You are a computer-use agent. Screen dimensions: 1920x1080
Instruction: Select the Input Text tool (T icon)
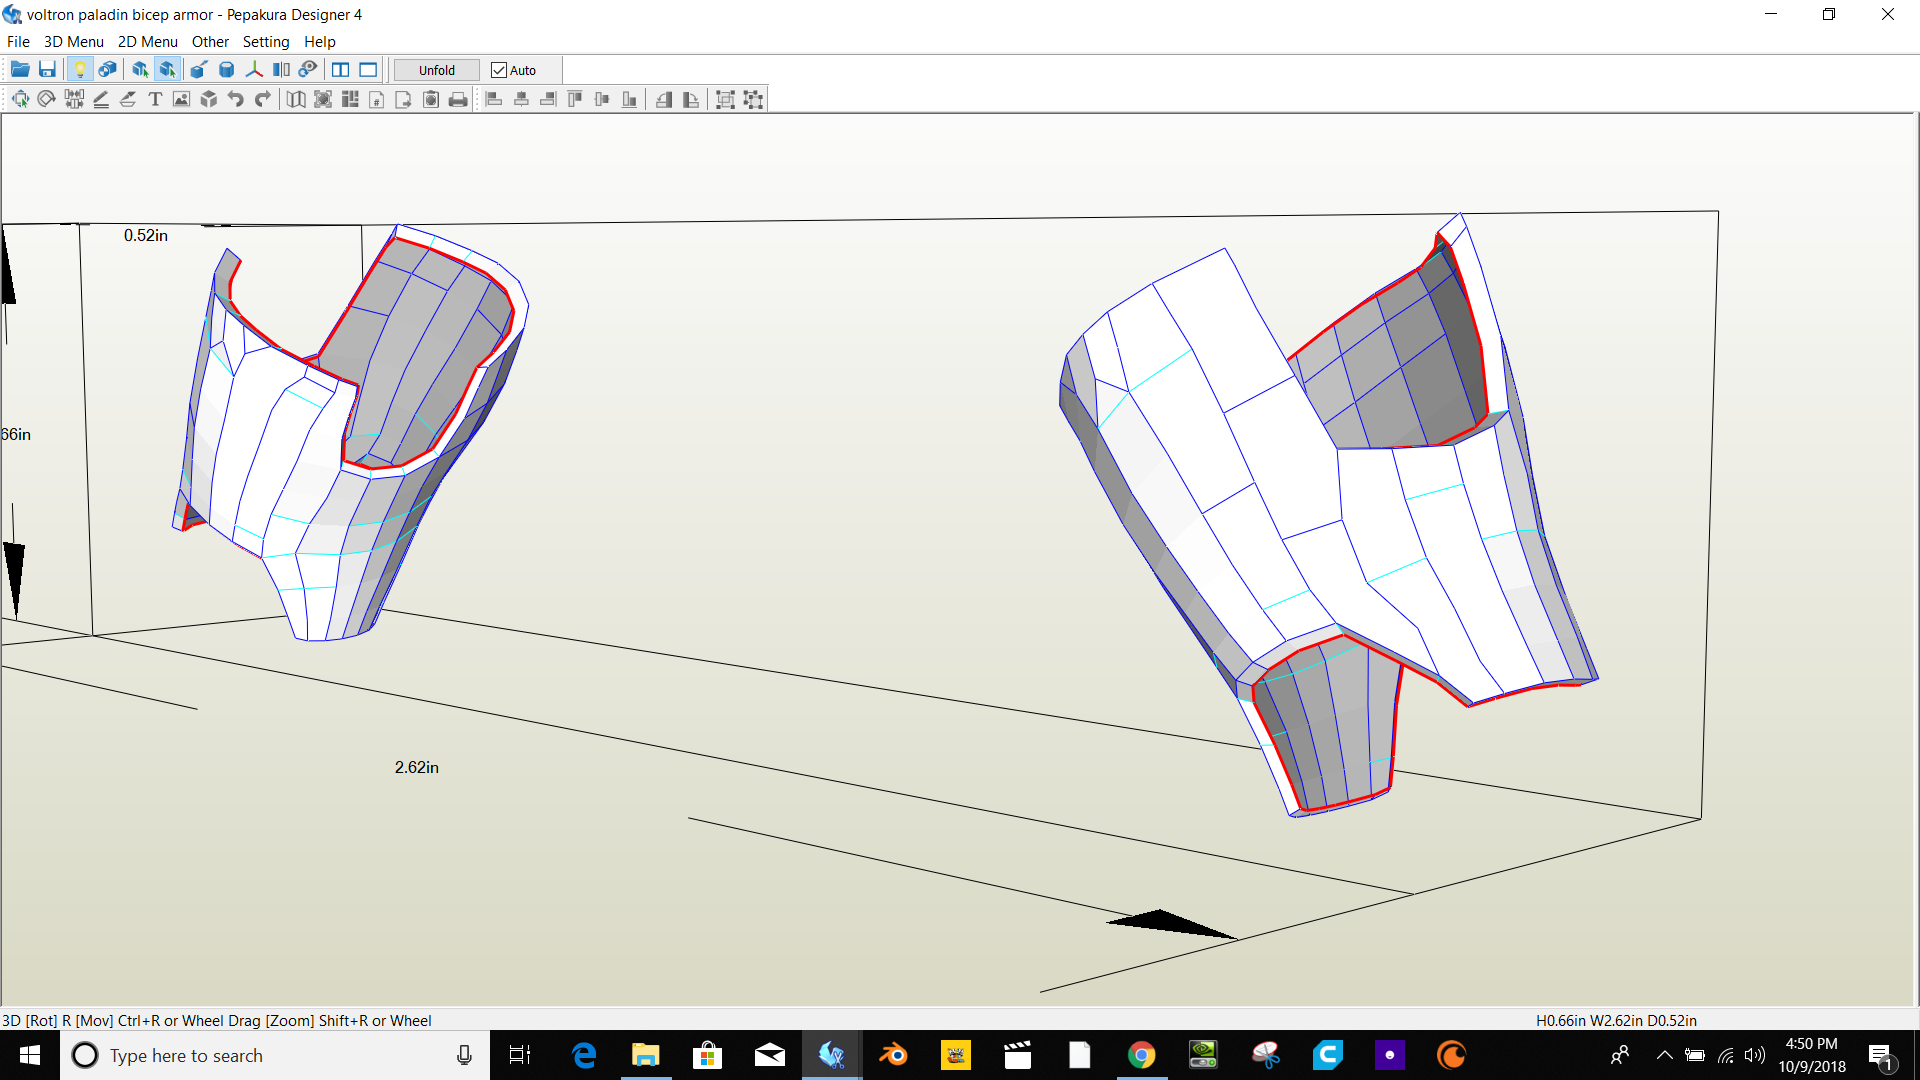pos(155,99)
